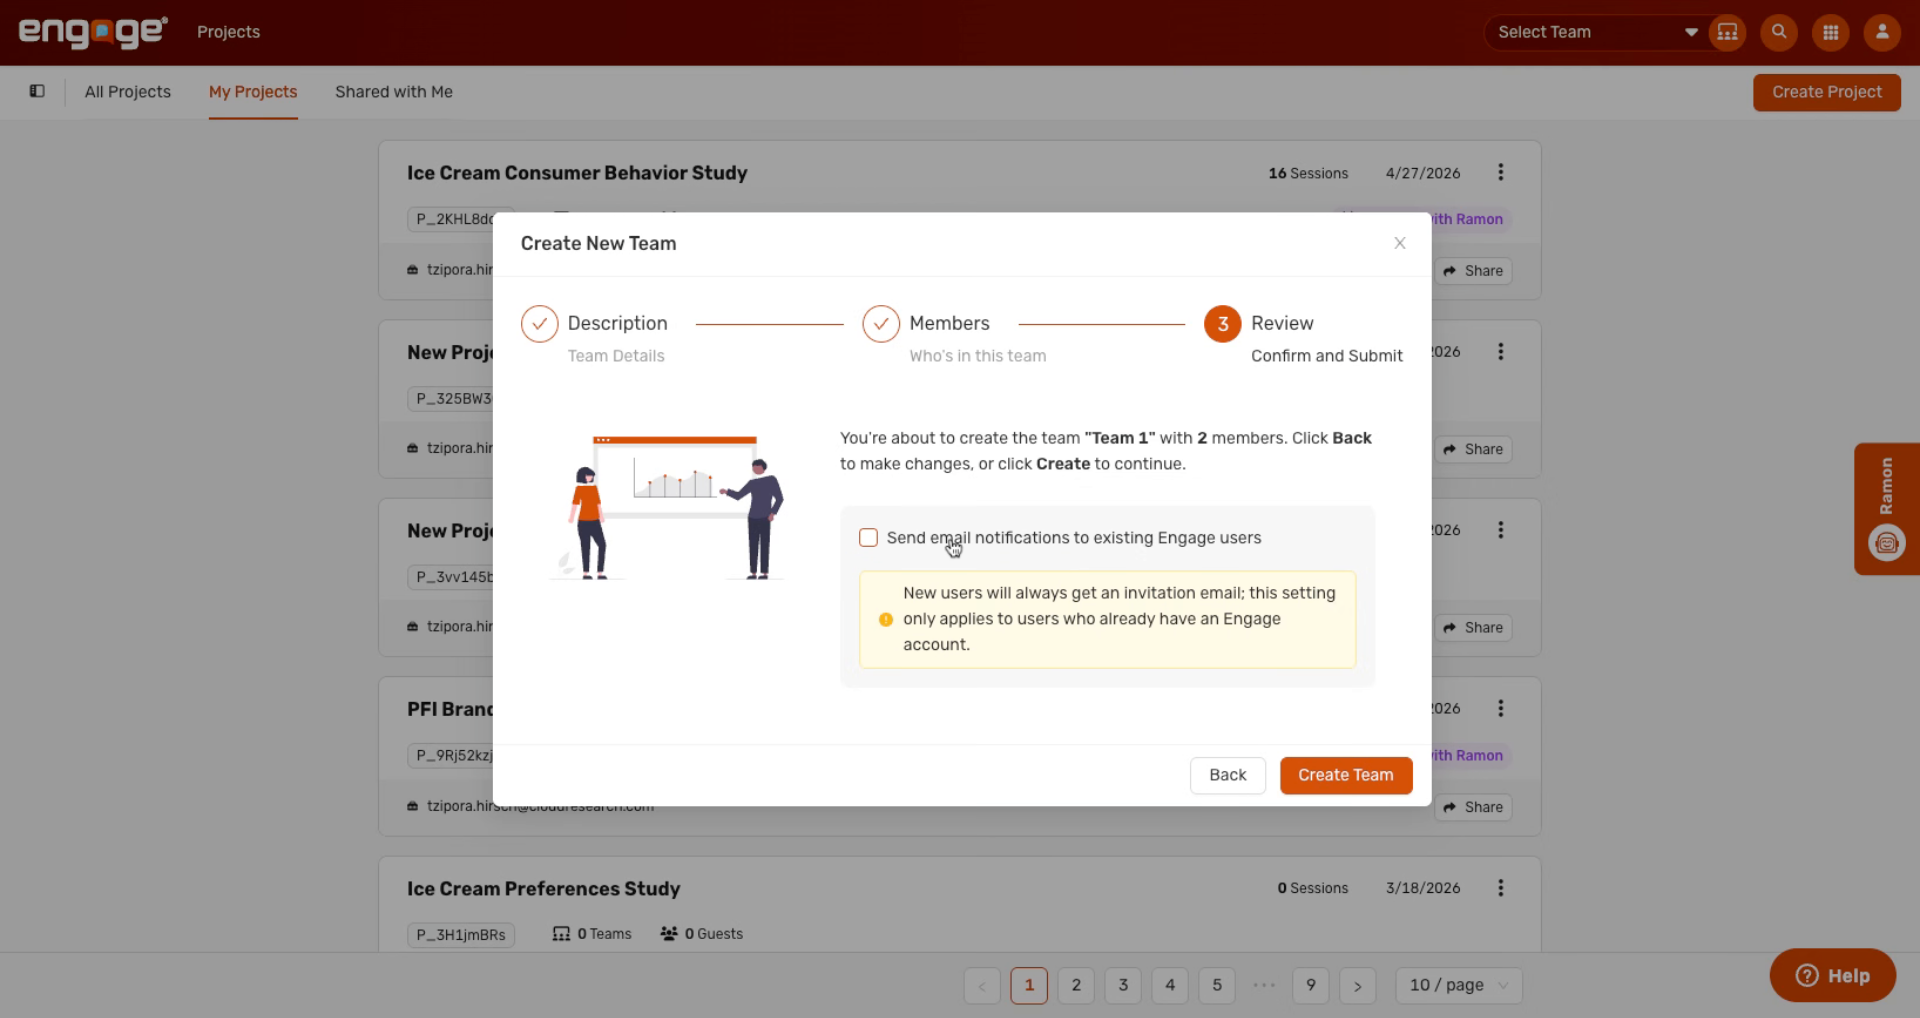This screenshot has height=1018, width=1920.
Task: Go to page 2
Action: pos(1076,985)
